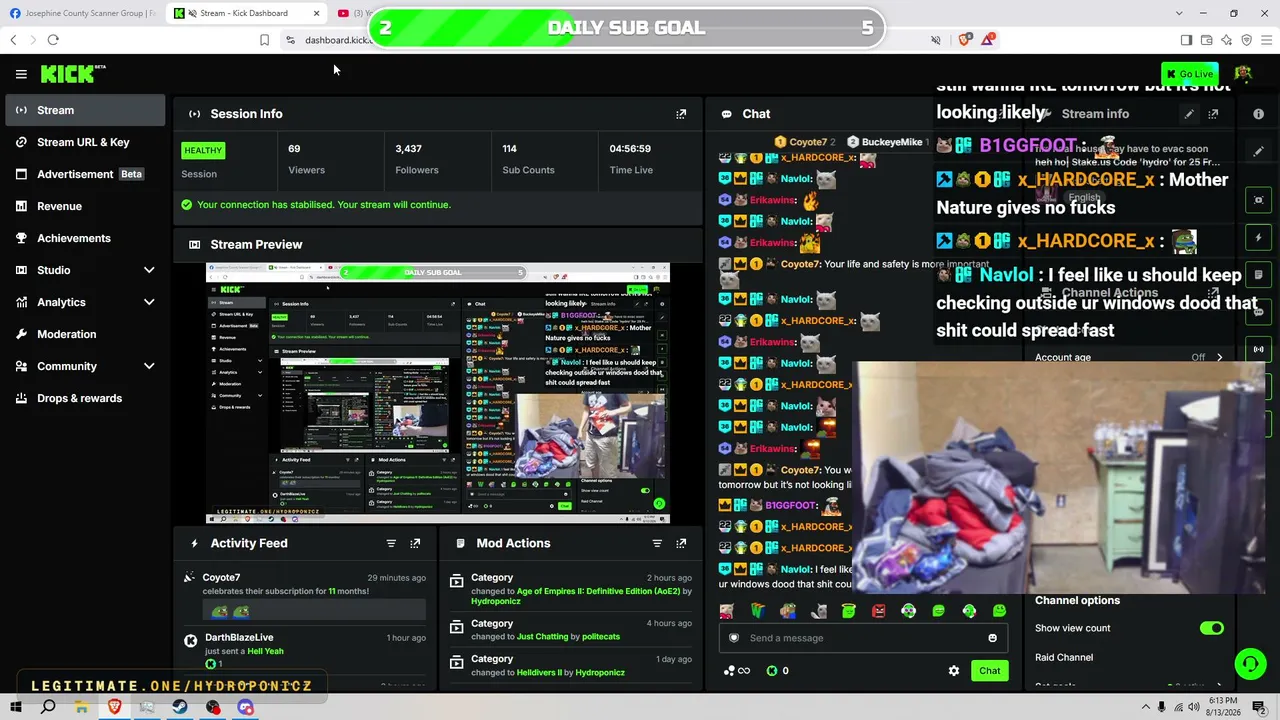Screen dimensions: 1280x720
Task: Toggle Show view count switch
Action: (x=1212, y=628)
